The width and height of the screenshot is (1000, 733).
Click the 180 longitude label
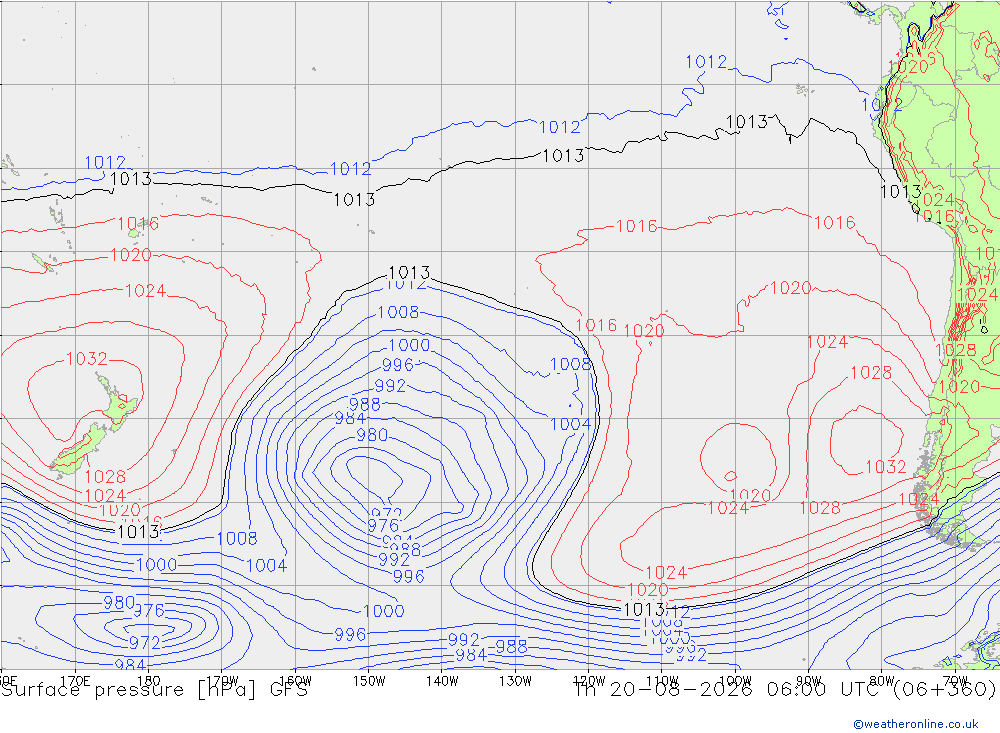point(148,681)
